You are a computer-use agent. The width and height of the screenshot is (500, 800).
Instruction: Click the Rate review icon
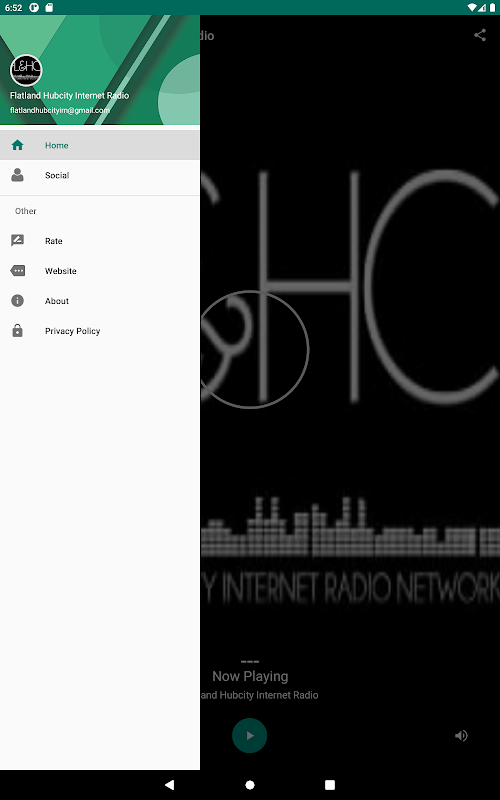[x=17, y=241]
